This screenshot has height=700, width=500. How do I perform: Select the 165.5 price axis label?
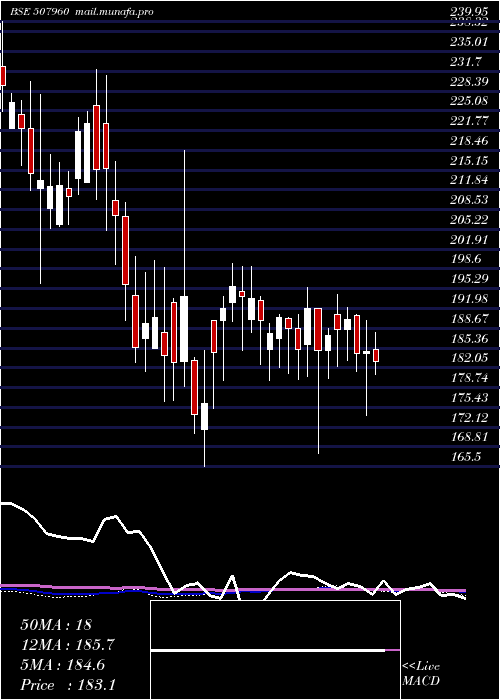[x=465, y=457]
